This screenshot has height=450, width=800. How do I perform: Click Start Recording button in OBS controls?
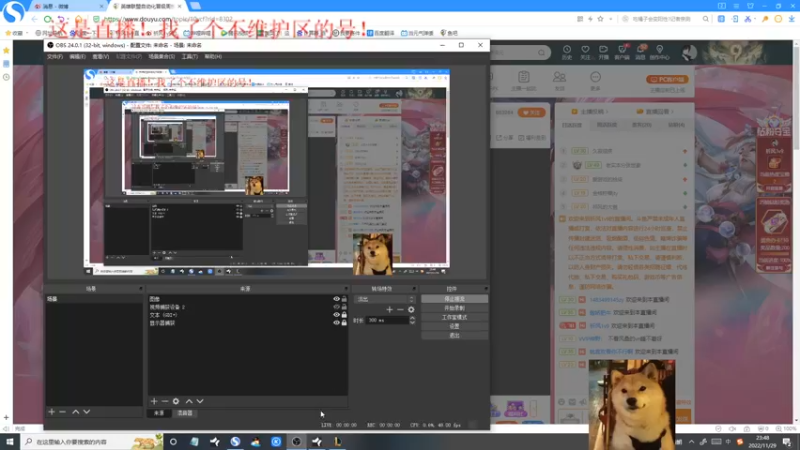[454, 308]
